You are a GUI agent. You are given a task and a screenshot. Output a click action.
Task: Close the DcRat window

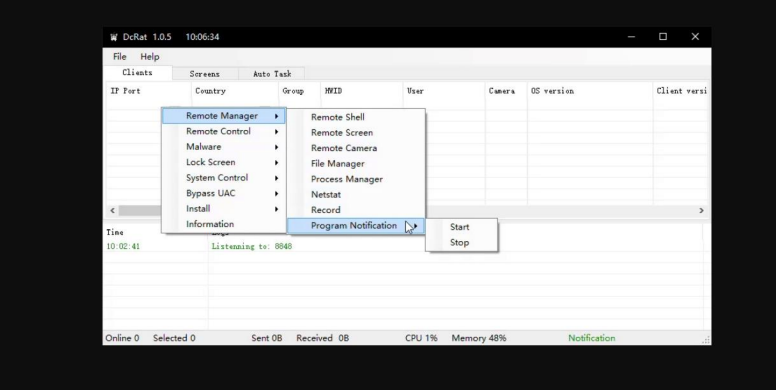[x=695, y=37]
